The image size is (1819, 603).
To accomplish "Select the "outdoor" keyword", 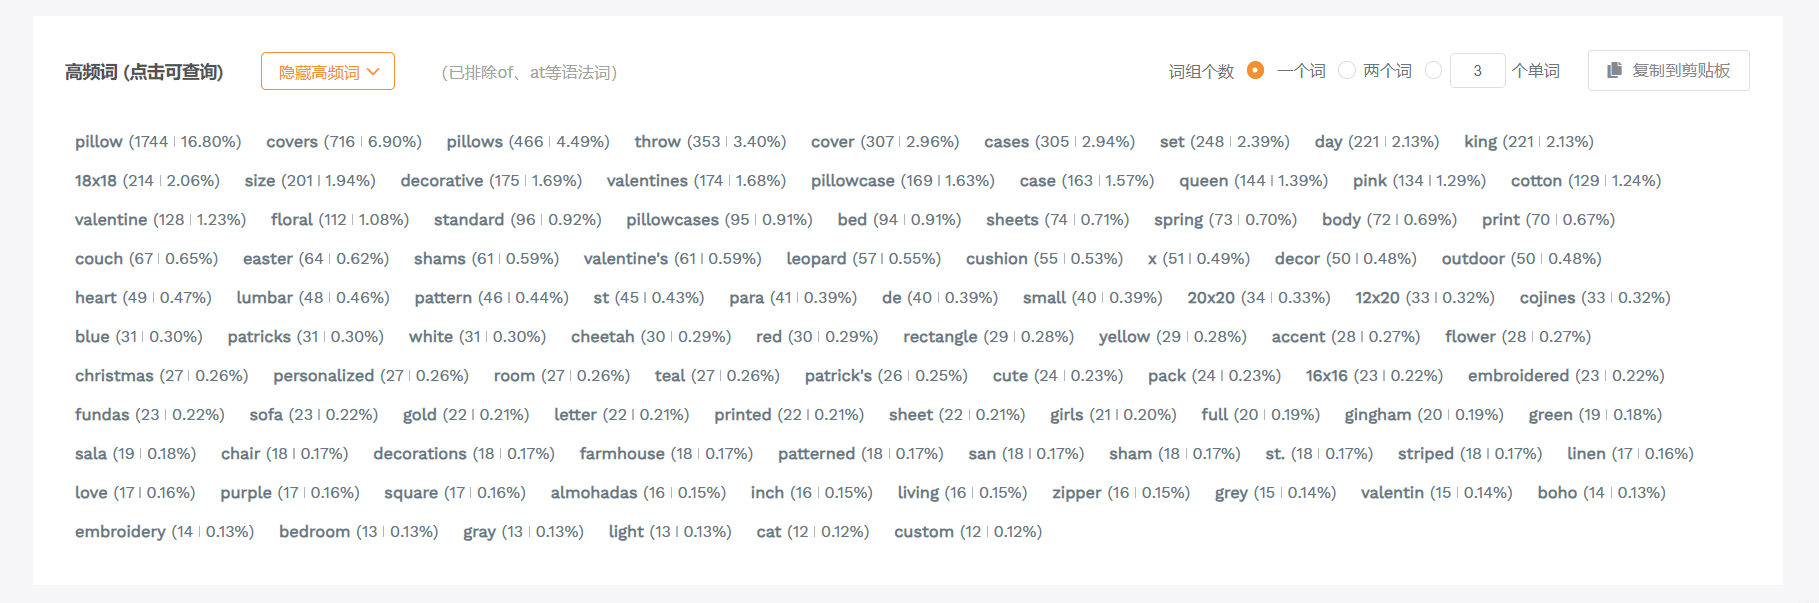I will click(x=1473, y=259).
